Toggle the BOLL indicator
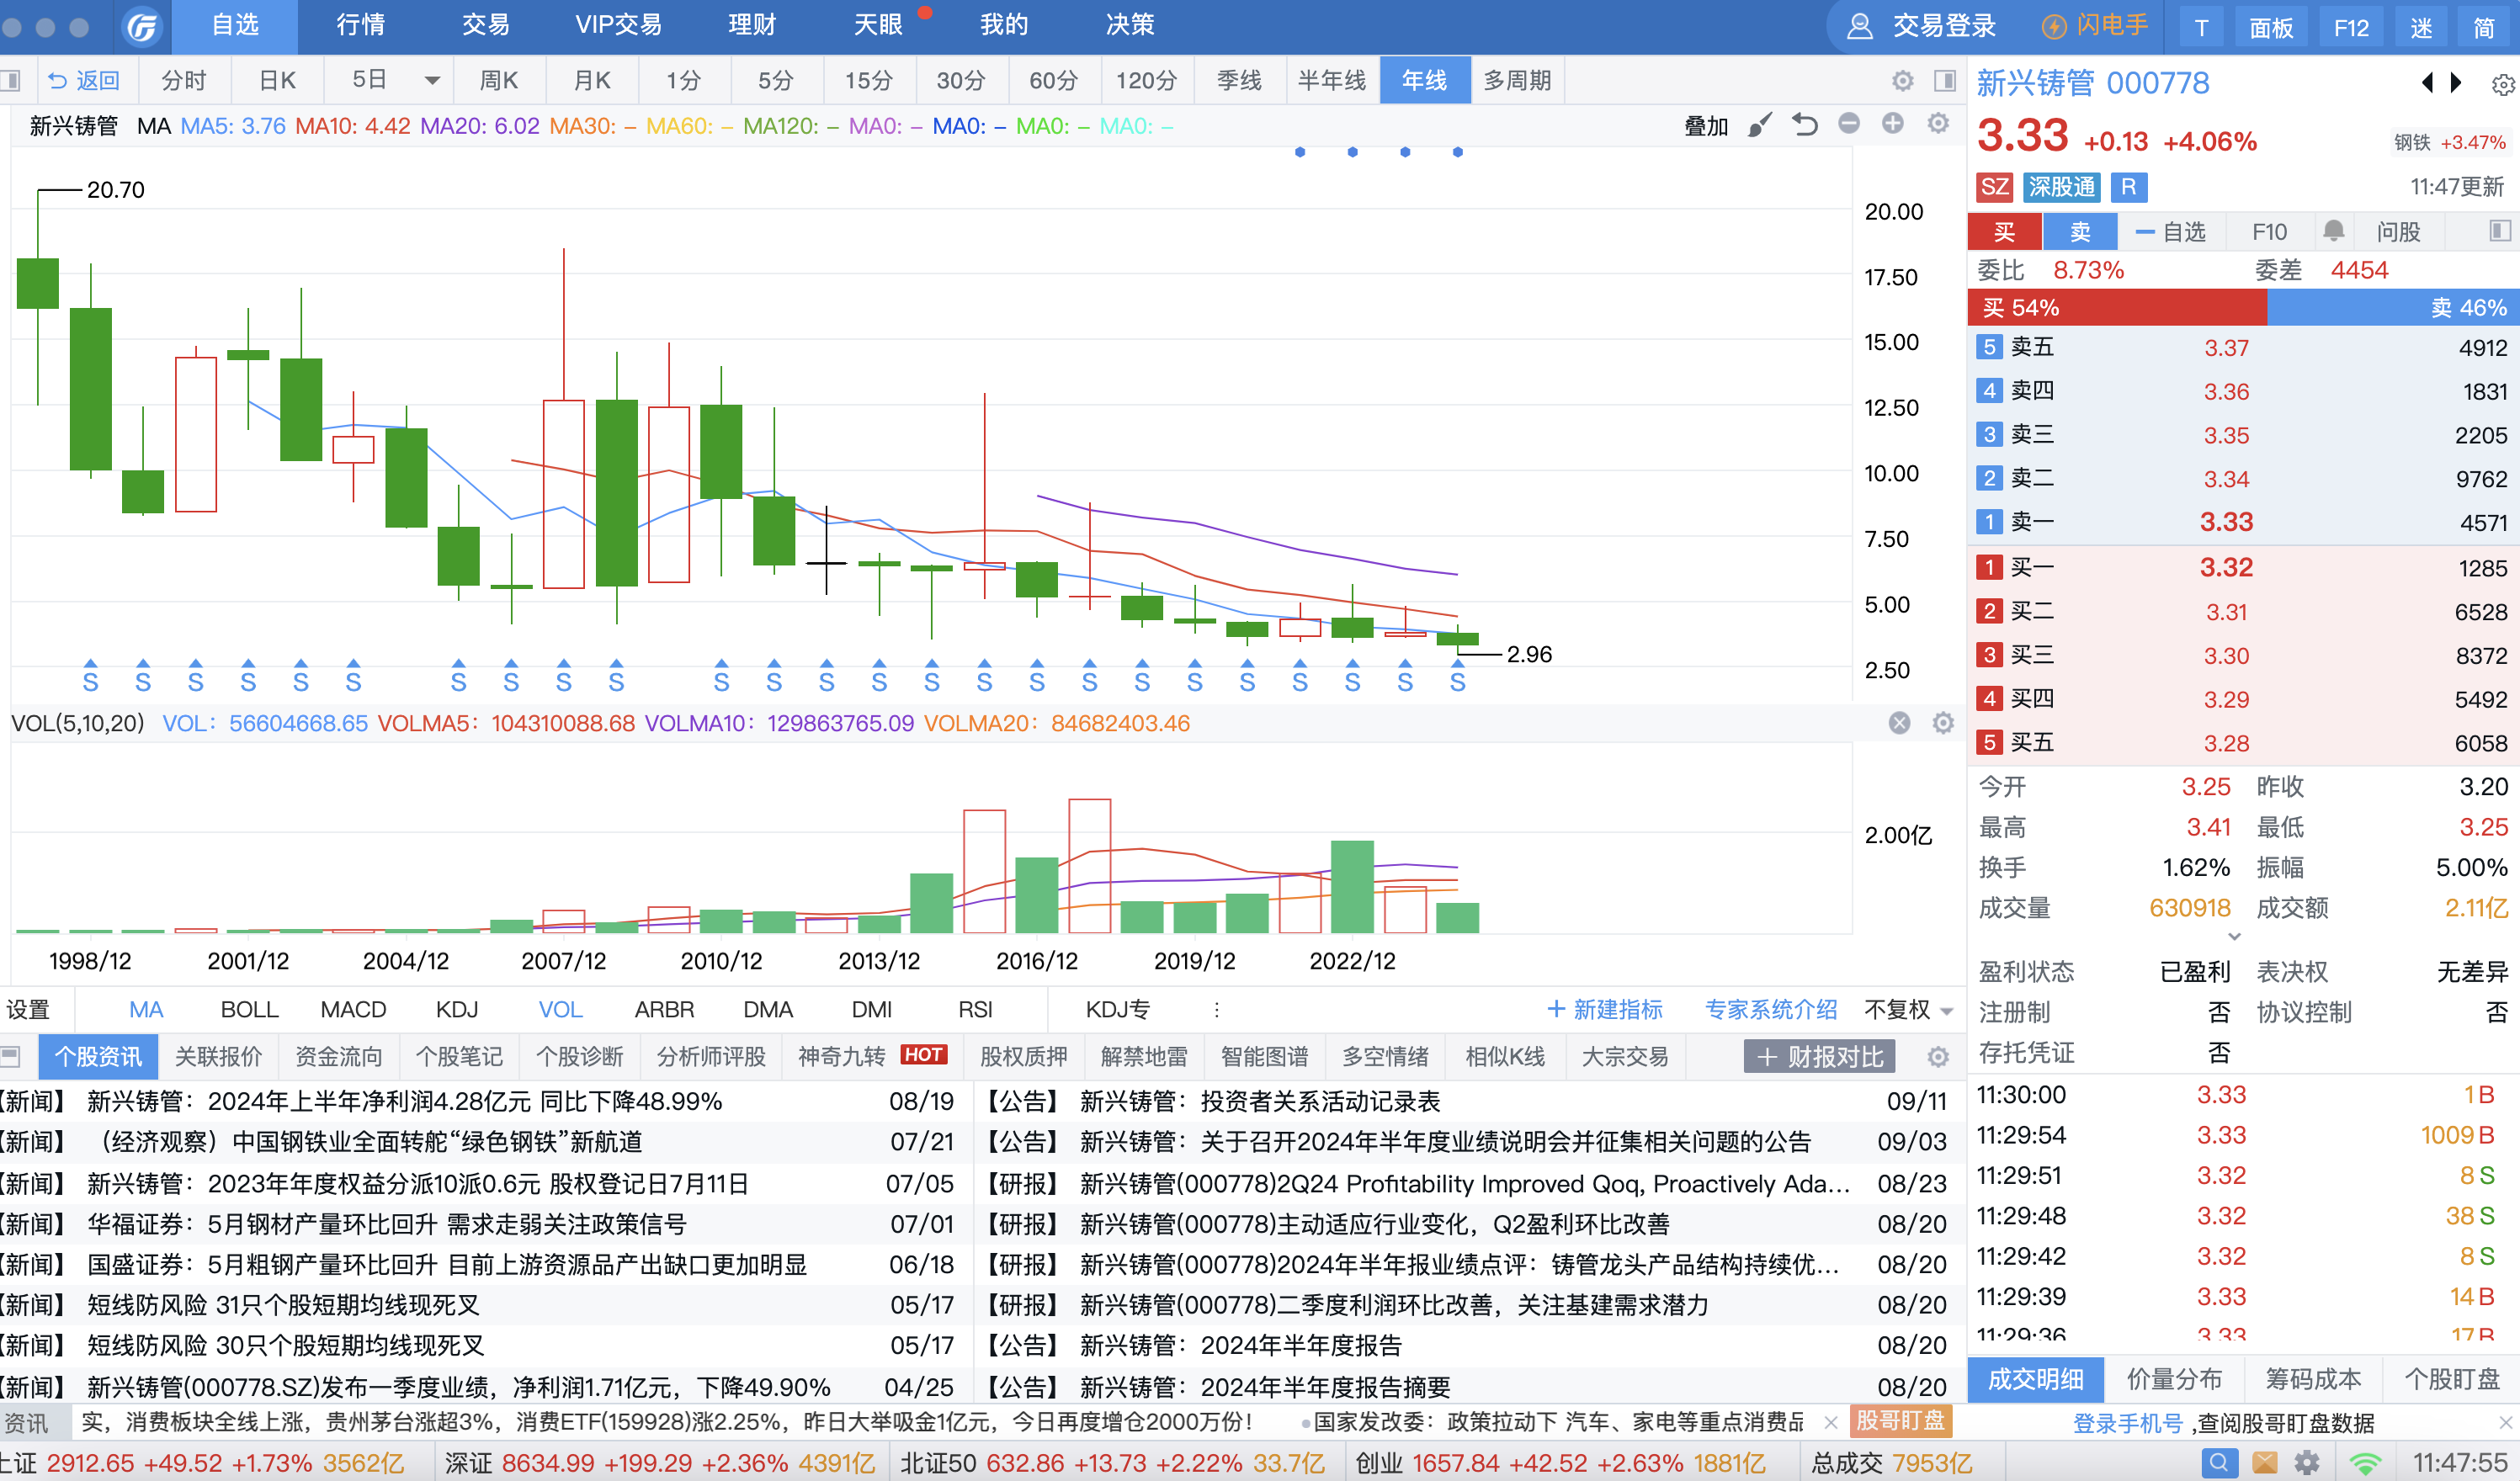This screenshot has height=1481, width=2520. [249, 1010]
